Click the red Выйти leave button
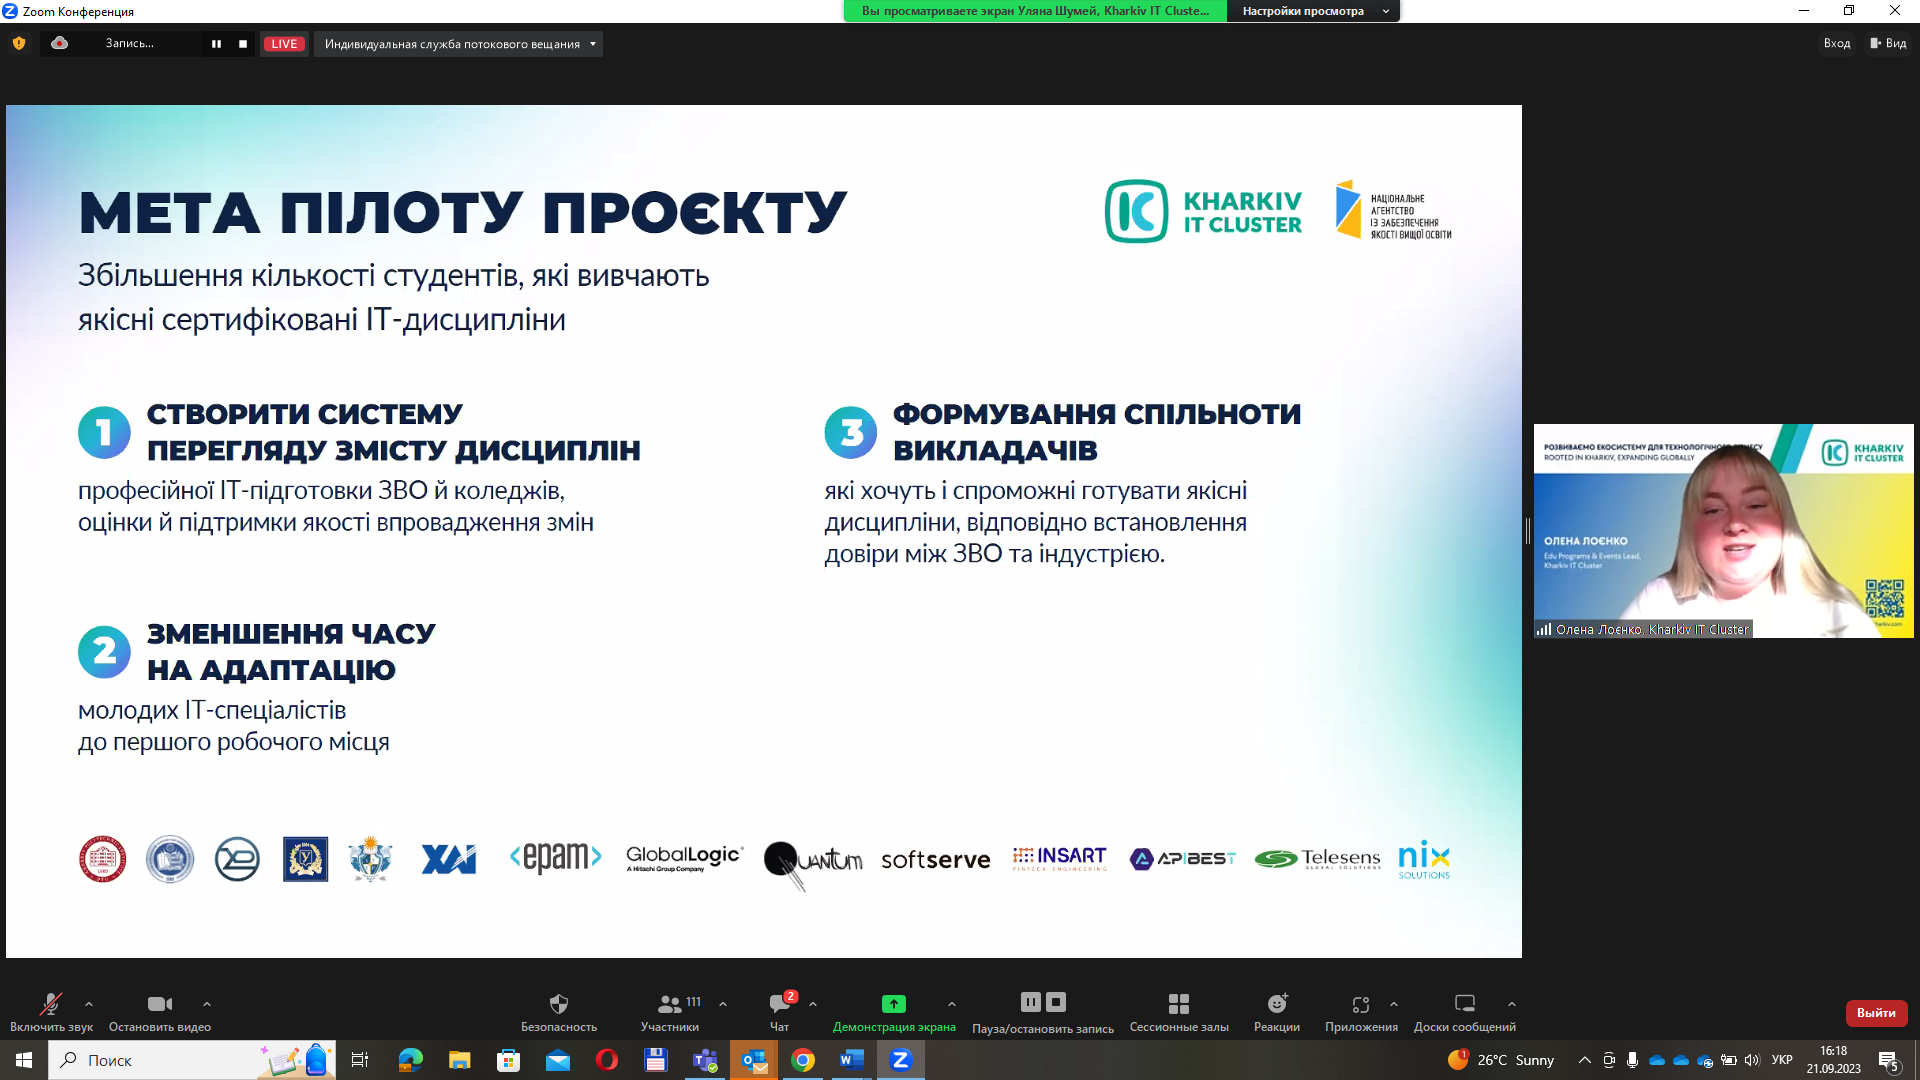The image size is (1920, 1080). pos(1876,1013)
